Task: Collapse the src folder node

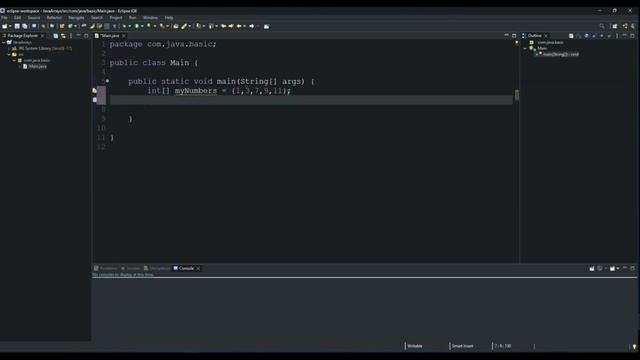Action: (x=9, y=54)
